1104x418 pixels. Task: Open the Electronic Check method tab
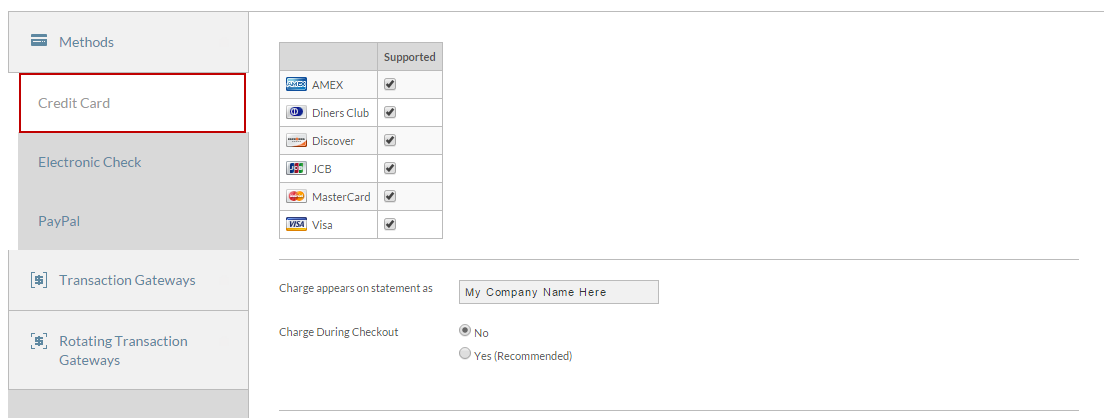pyautogui.click(x=133, y=162)
